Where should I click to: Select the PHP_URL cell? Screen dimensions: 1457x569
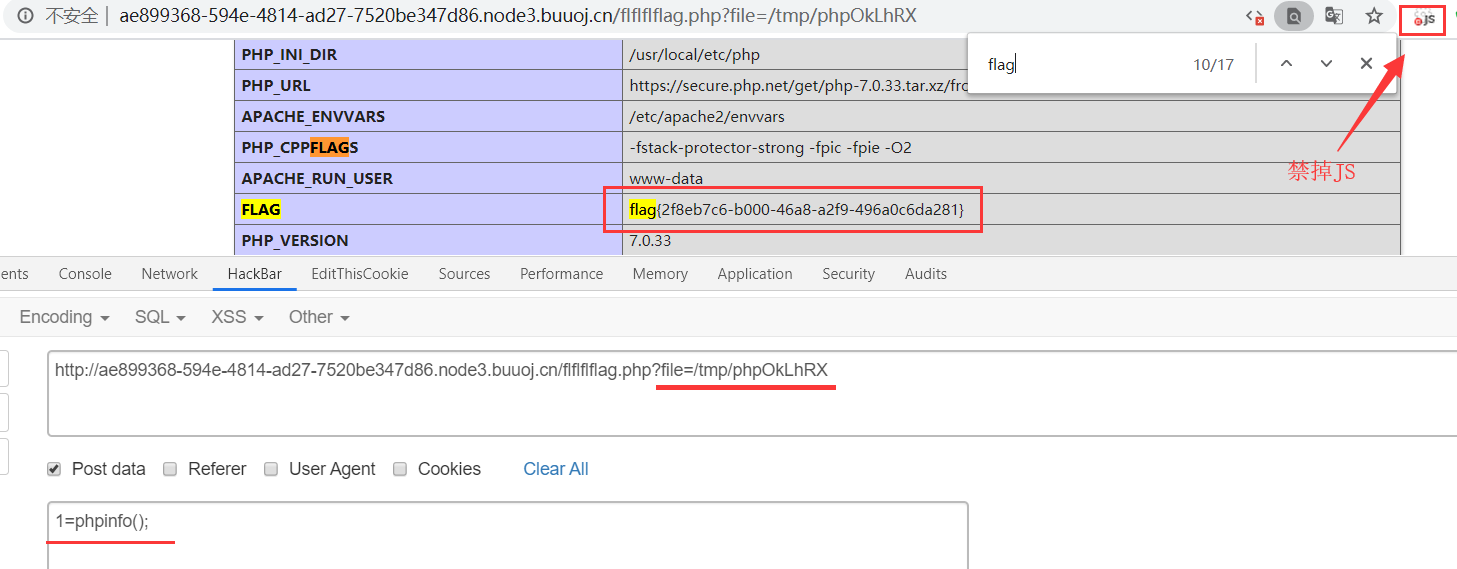click(x=428, y=85)
